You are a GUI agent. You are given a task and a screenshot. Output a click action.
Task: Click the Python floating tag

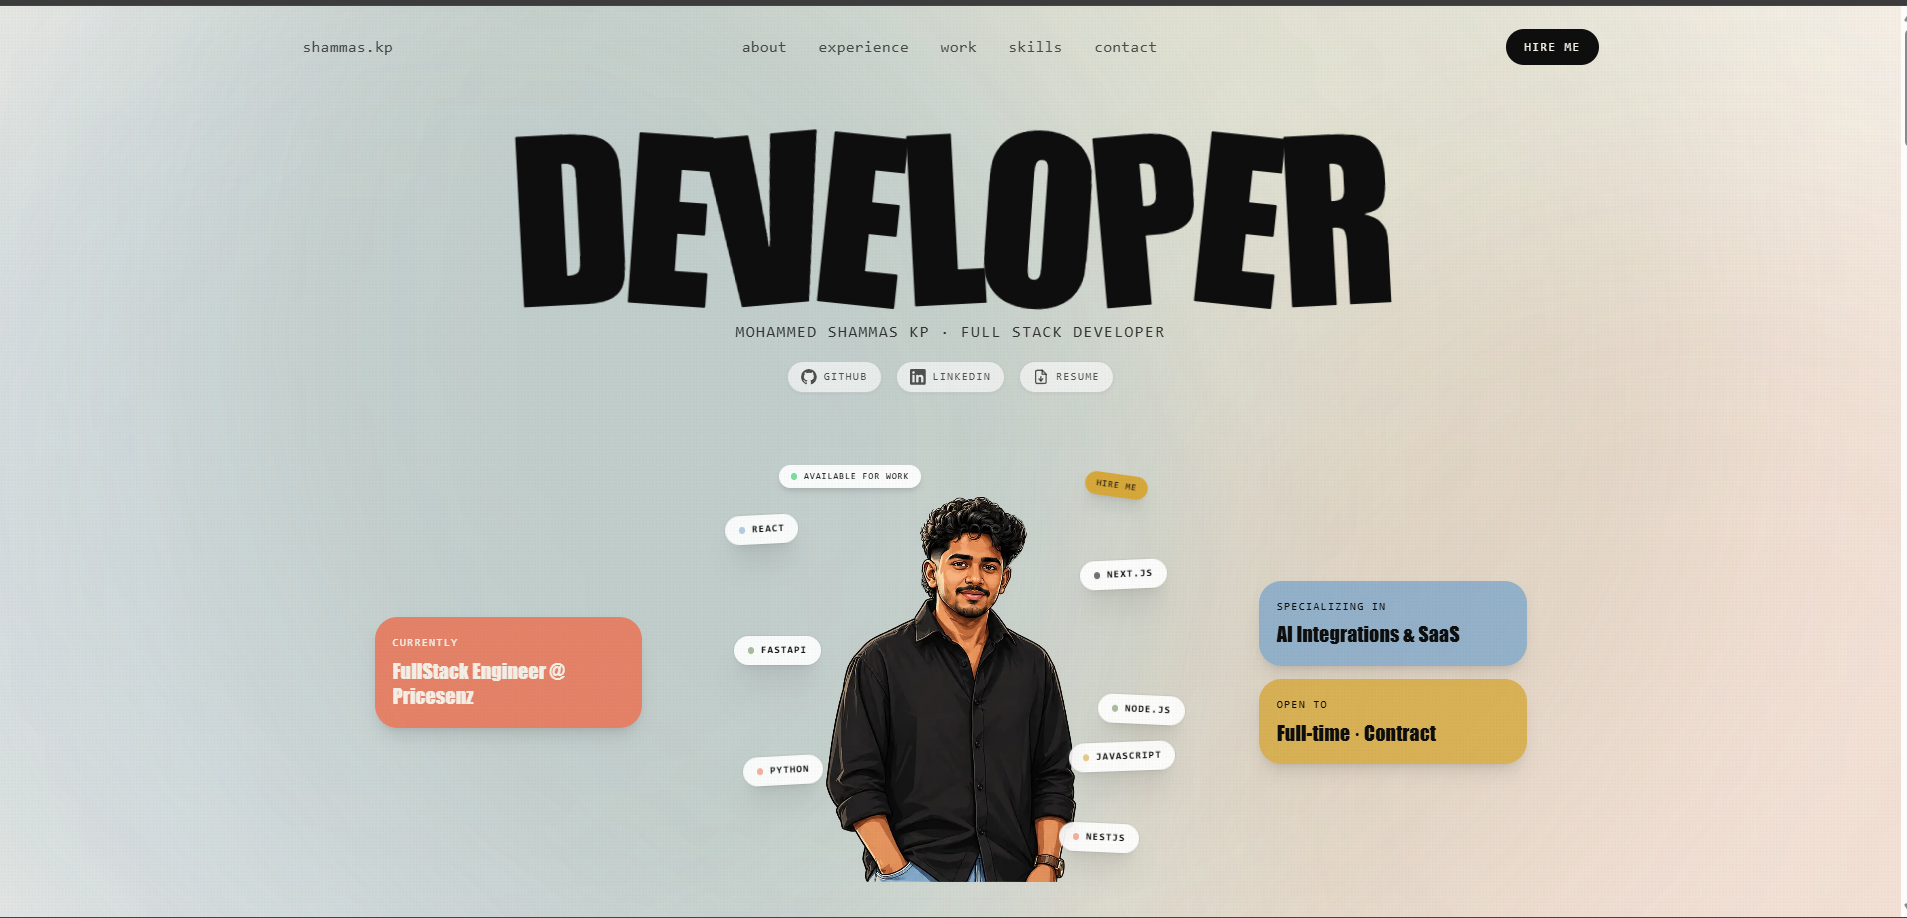pyautogui.click(x=783, y=770)
